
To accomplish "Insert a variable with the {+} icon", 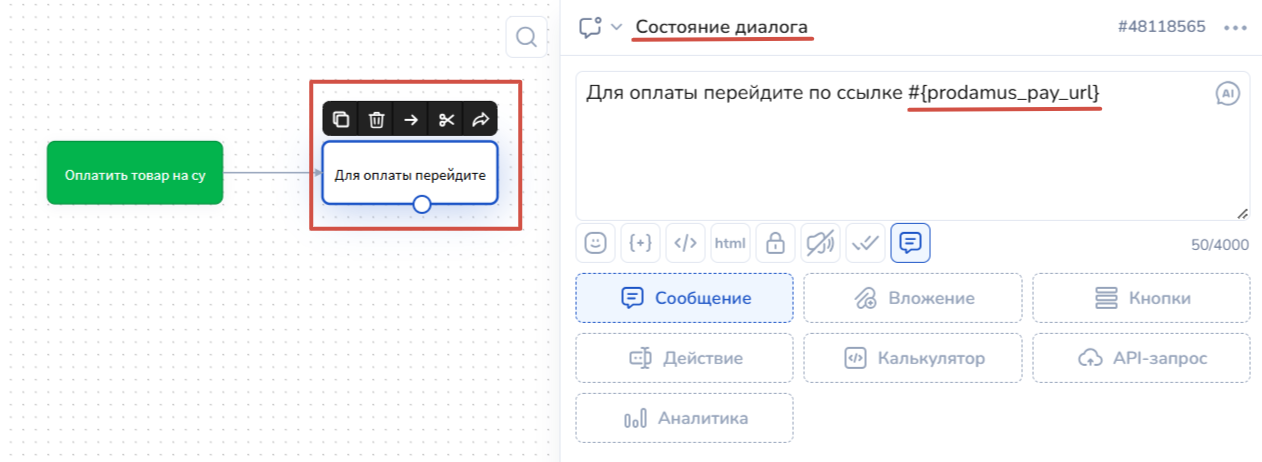I will coord(640,242).
